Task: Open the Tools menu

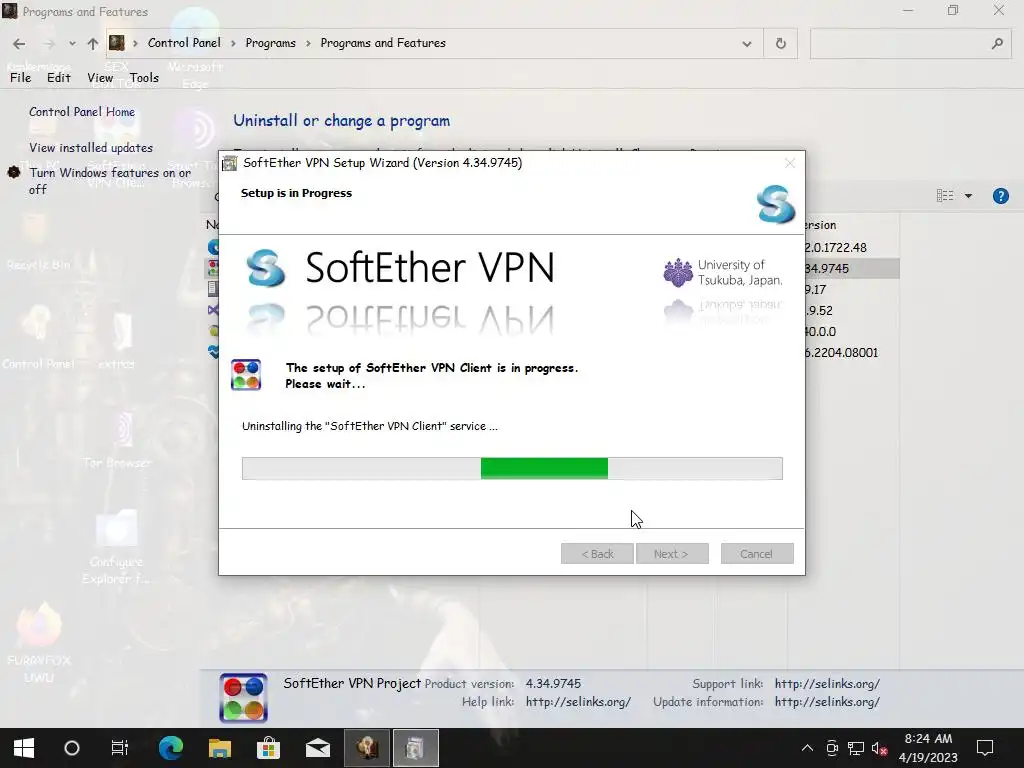Action: pyautogui.click(x=144, y=78)
